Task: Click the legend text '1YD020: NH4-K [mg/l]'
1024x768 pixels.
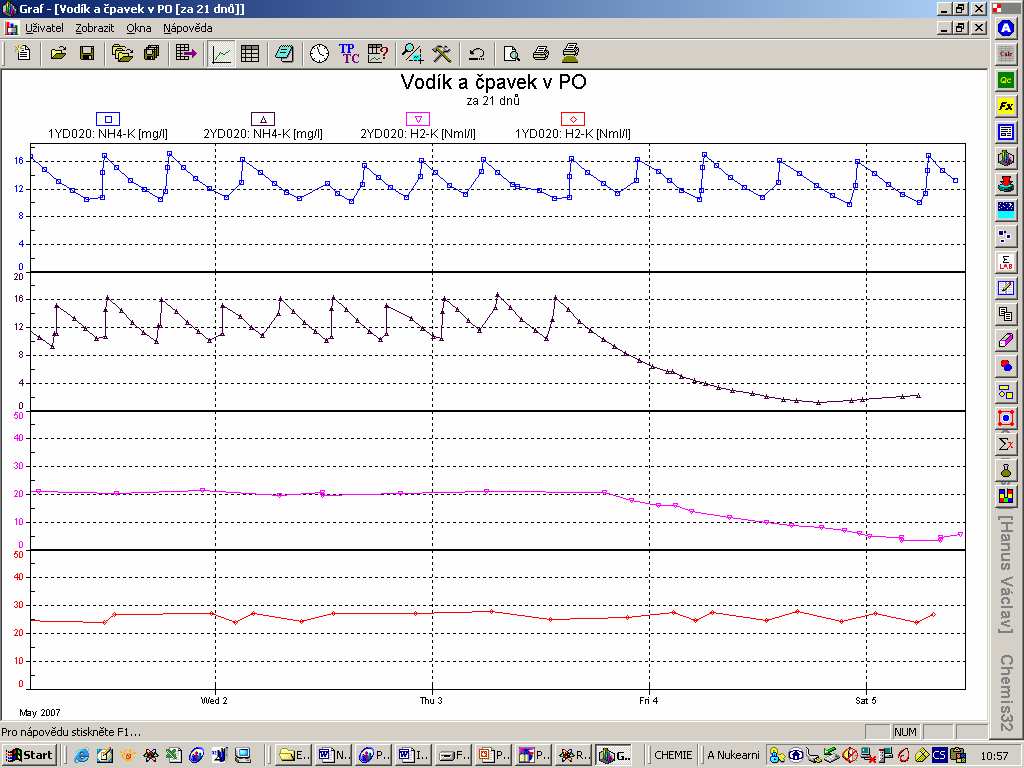Action: pos(108,134)
